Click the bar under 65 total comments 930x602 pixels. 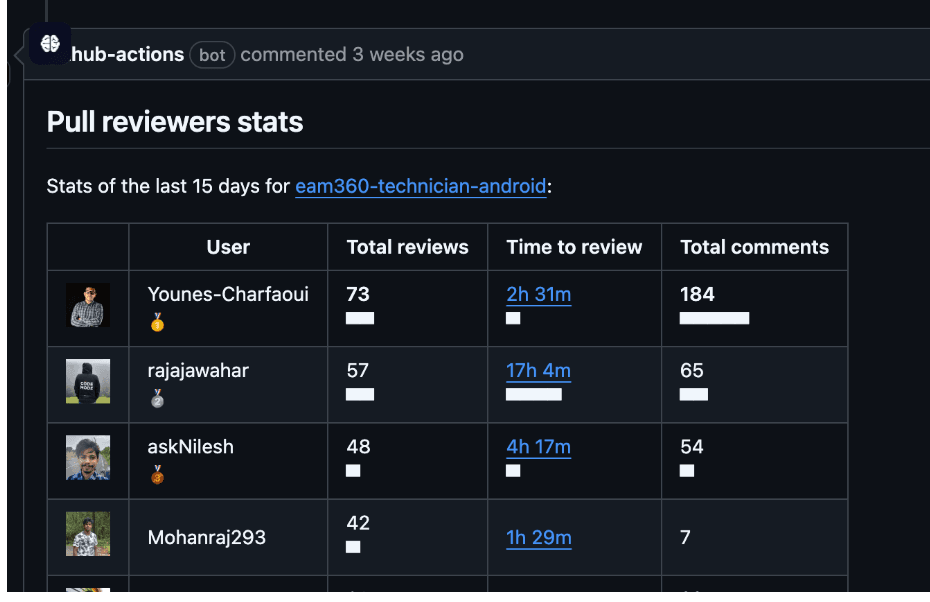coord(693,394)
